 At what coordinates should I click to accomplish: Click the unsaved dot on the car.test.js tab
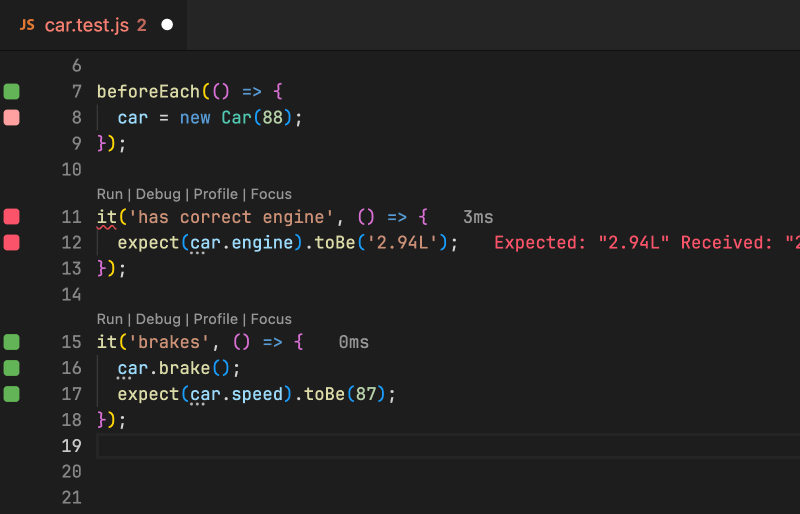(x=167, y=25)
